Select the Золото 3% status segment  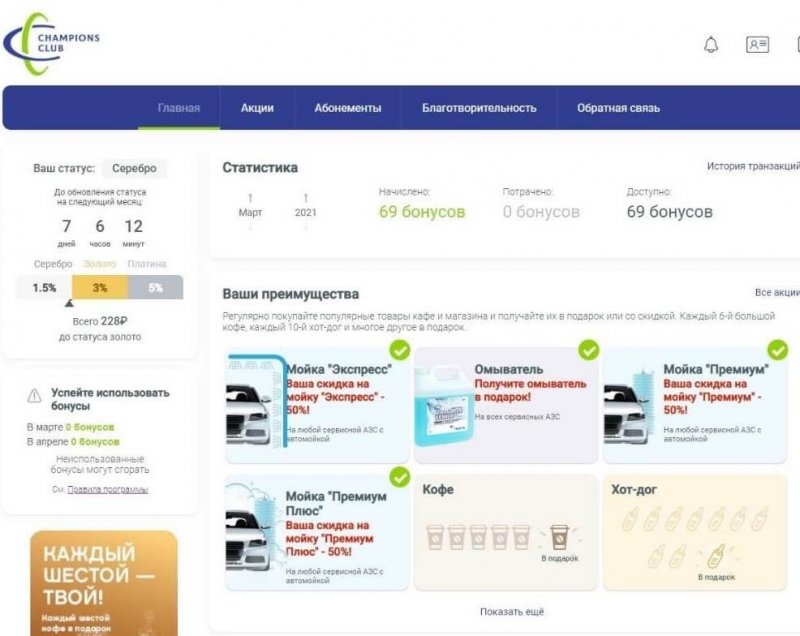tap(99, 288)
